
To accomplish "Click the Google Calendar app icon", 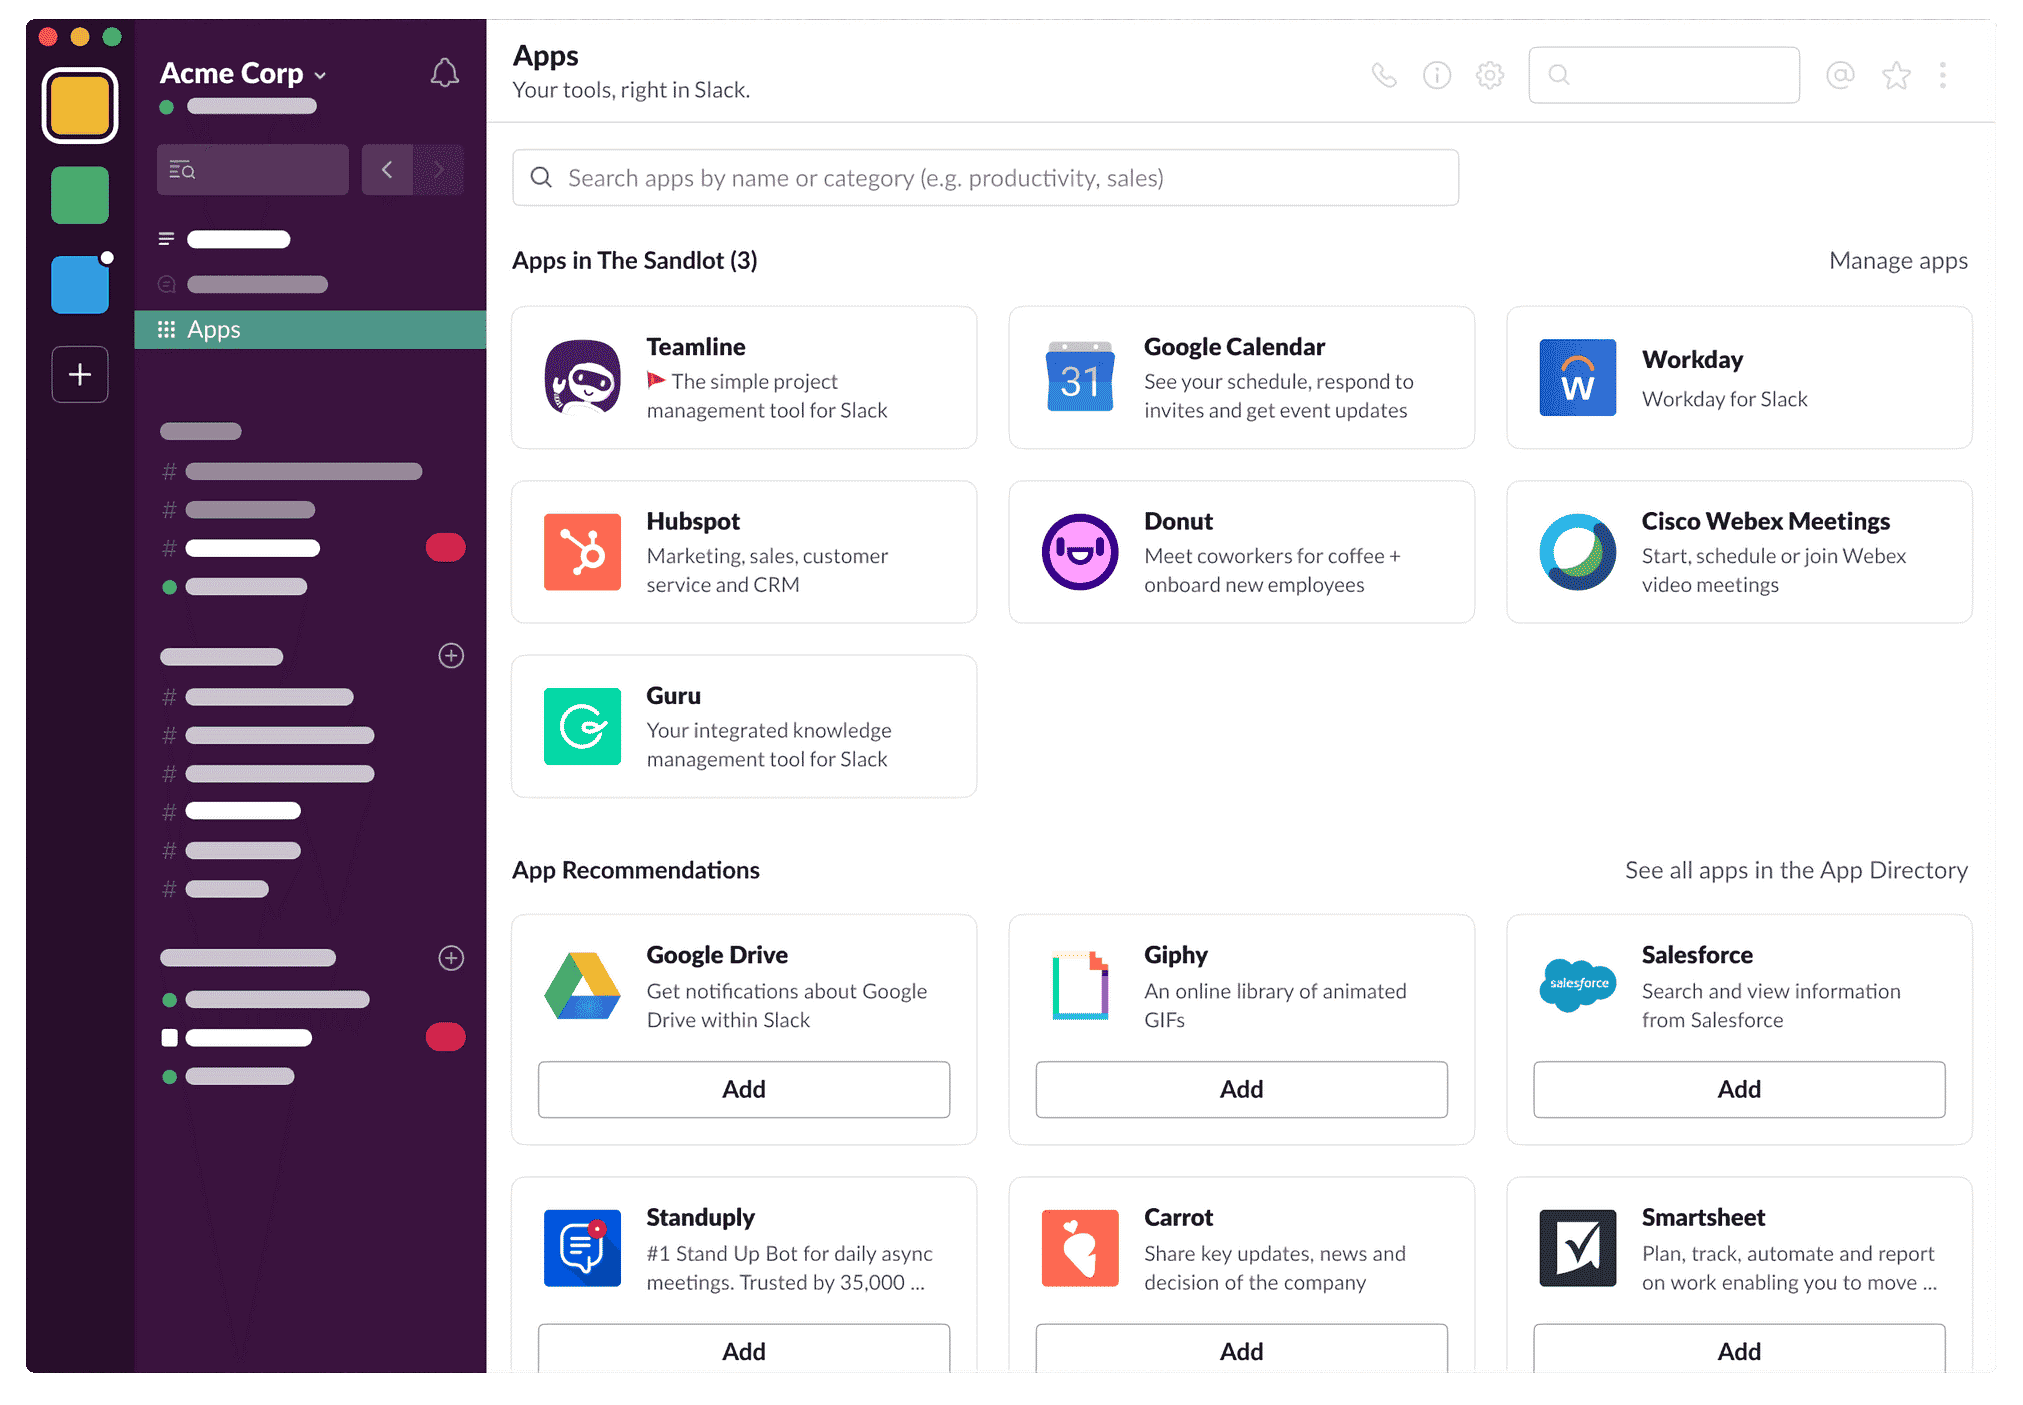I will pos(1080,377).
